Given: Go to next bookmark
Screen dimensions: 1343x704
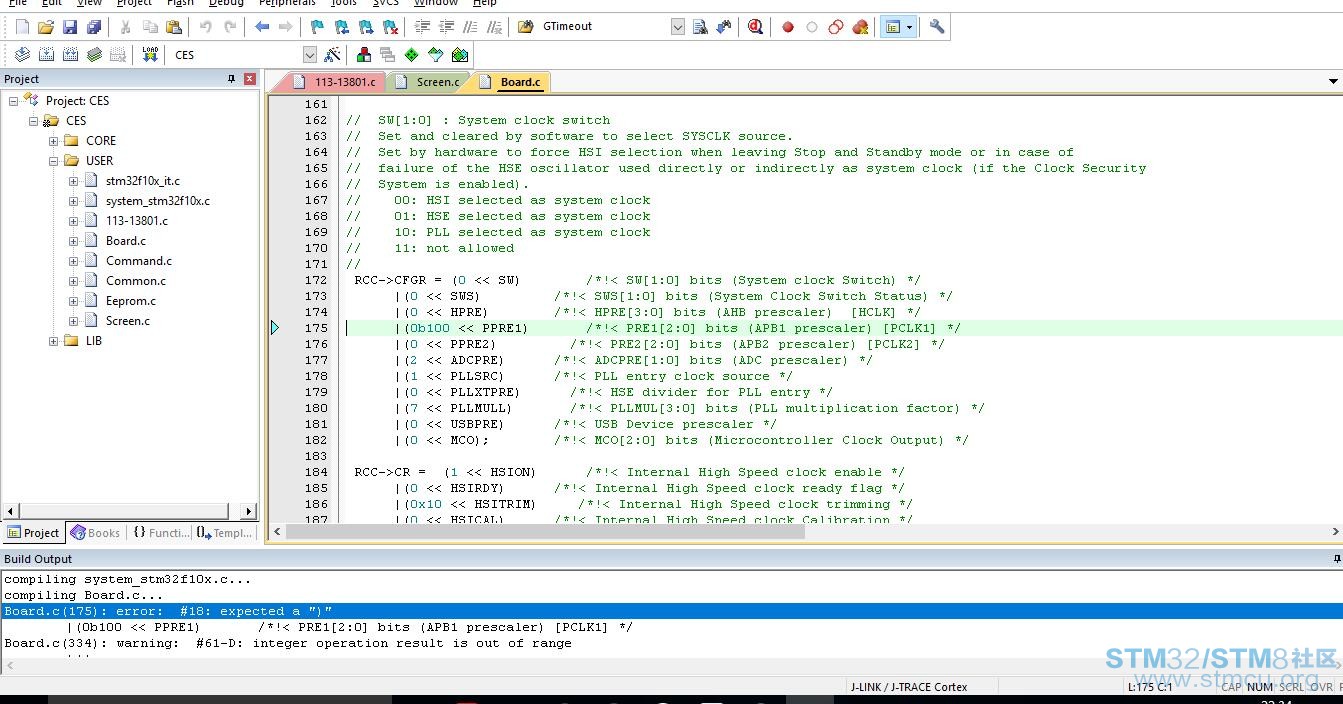Looking at the screenshot, I should tap(366, 27).
